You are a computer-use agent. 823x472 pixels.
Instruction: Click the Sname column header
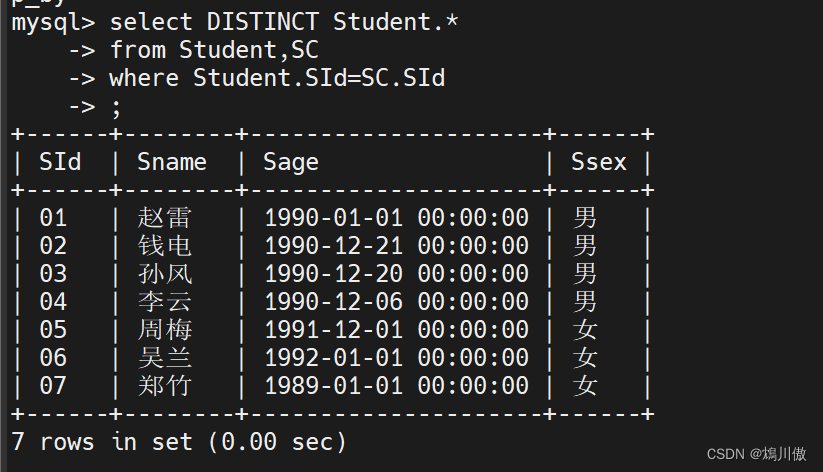pyautogui.click(x=172, y=162)
